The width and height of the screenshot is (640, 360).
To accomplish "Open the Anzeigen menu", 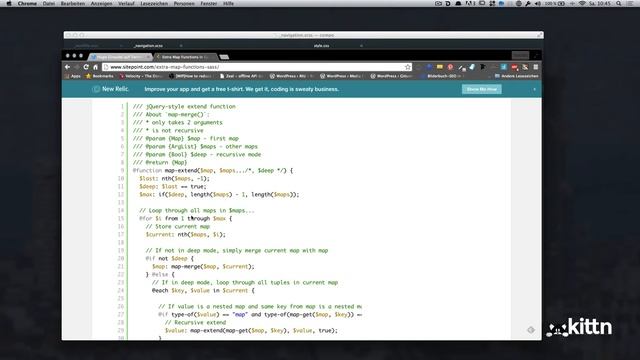I will coord(101,3).
